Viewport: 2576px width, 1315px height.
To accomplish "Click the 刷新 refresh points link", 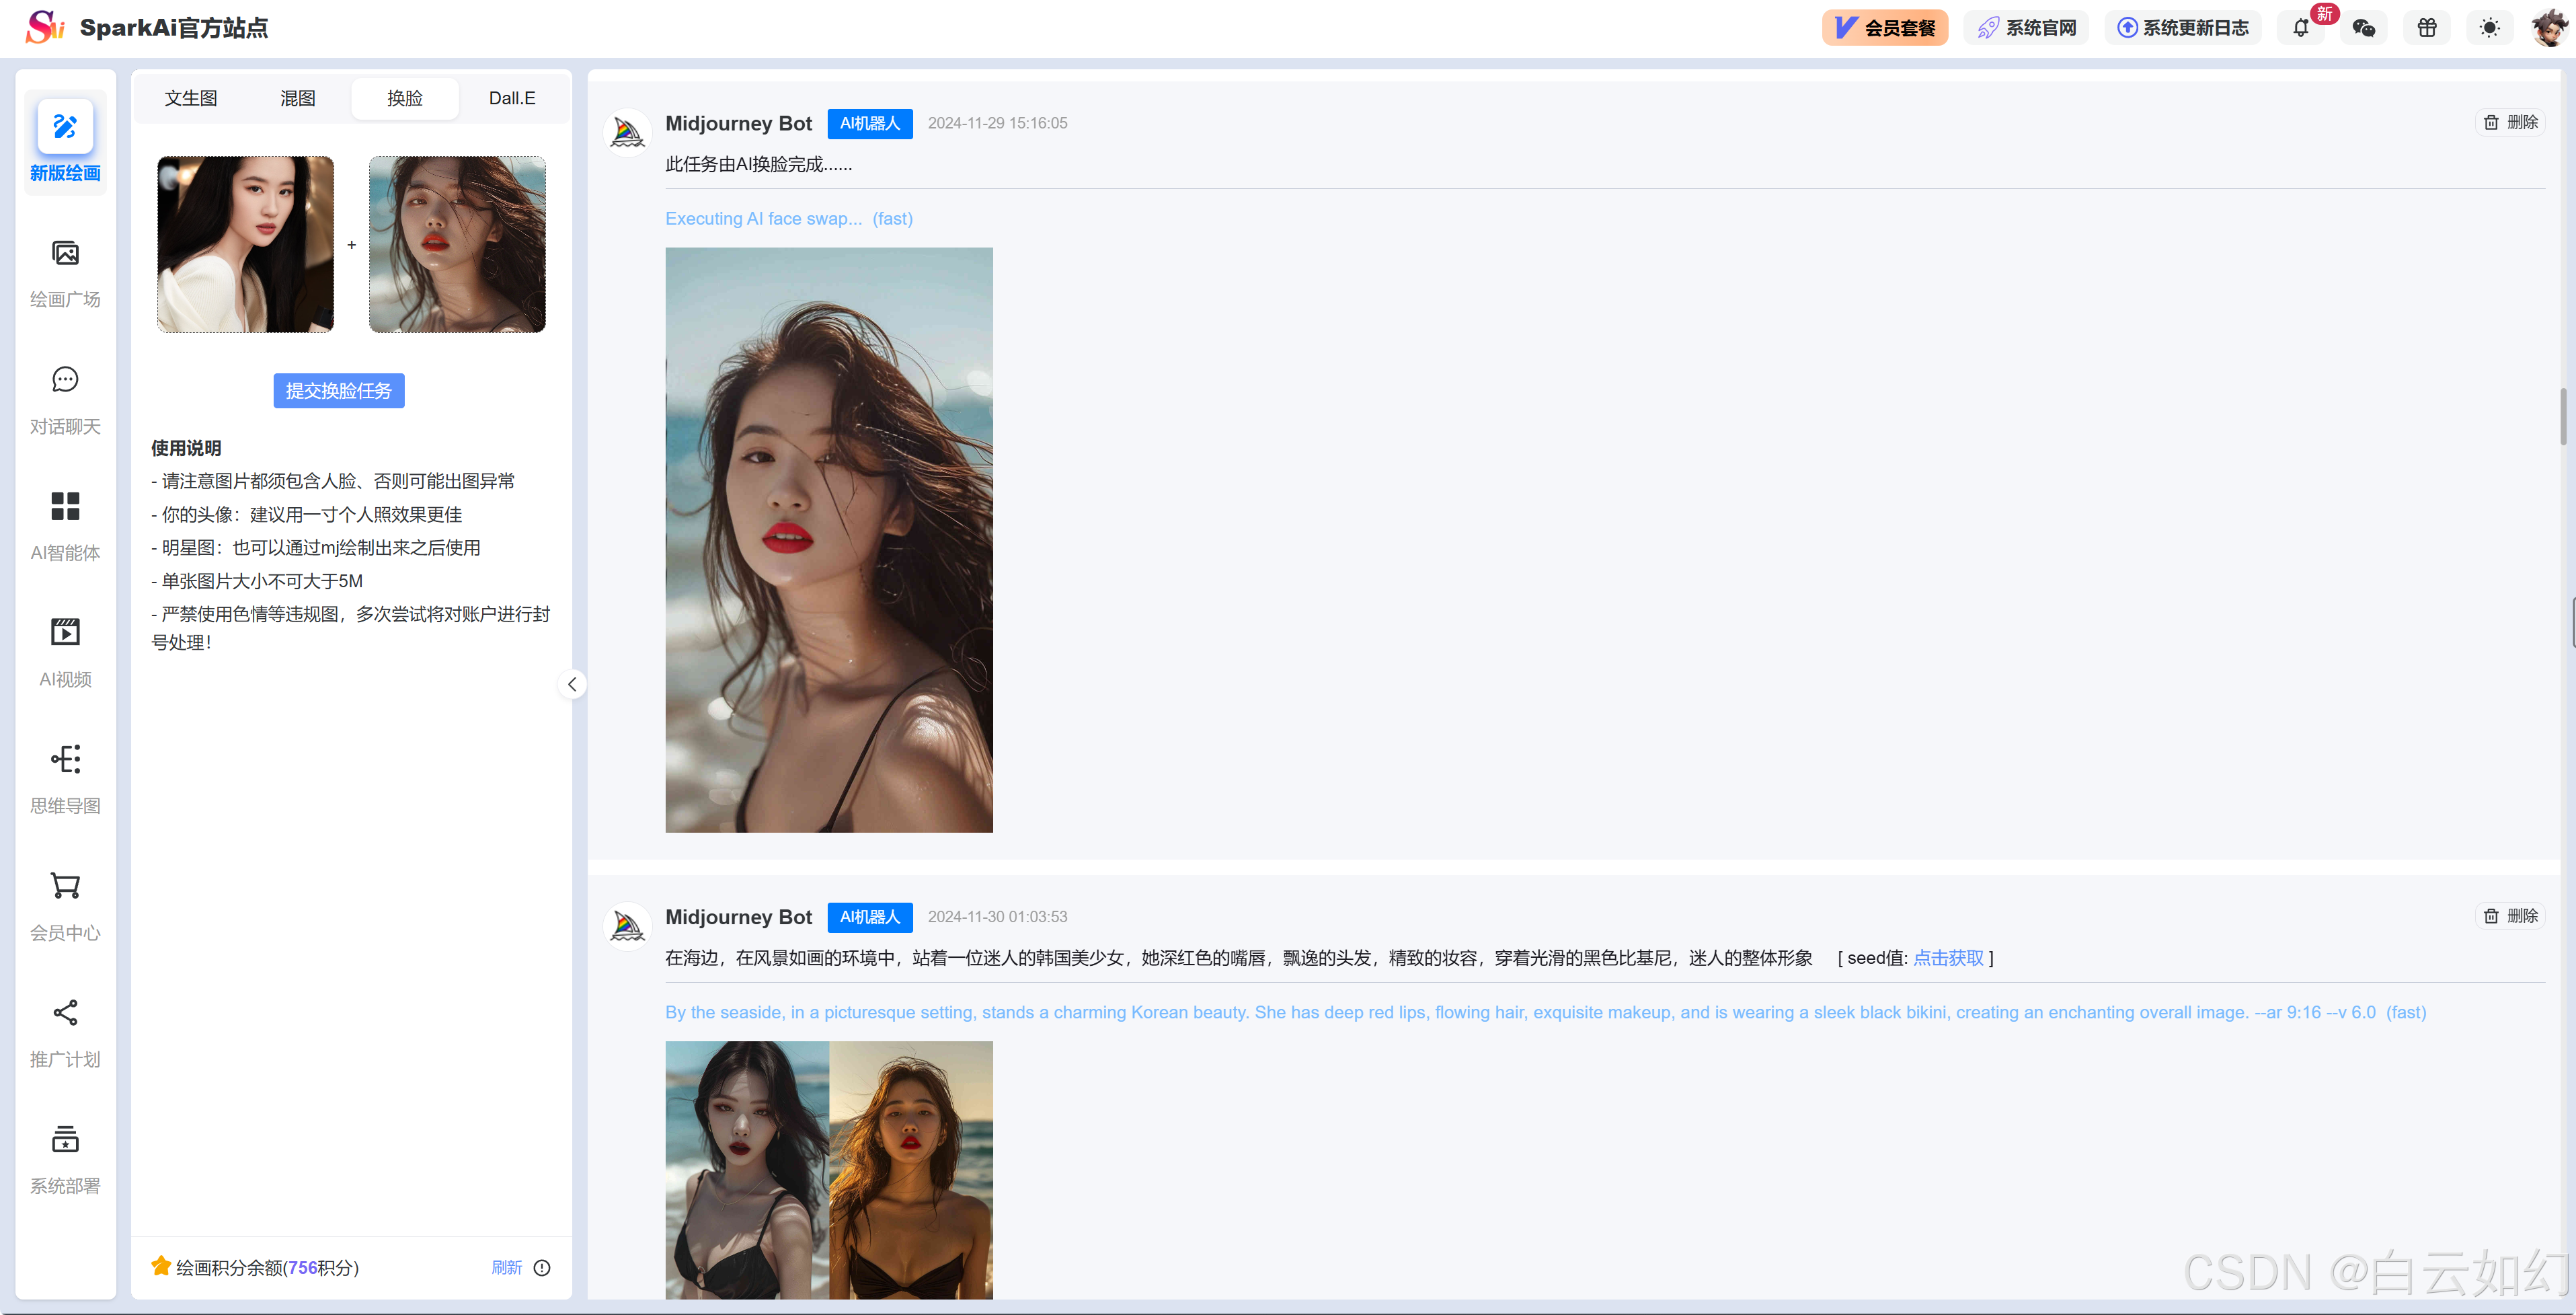I will pos(507,1267).
